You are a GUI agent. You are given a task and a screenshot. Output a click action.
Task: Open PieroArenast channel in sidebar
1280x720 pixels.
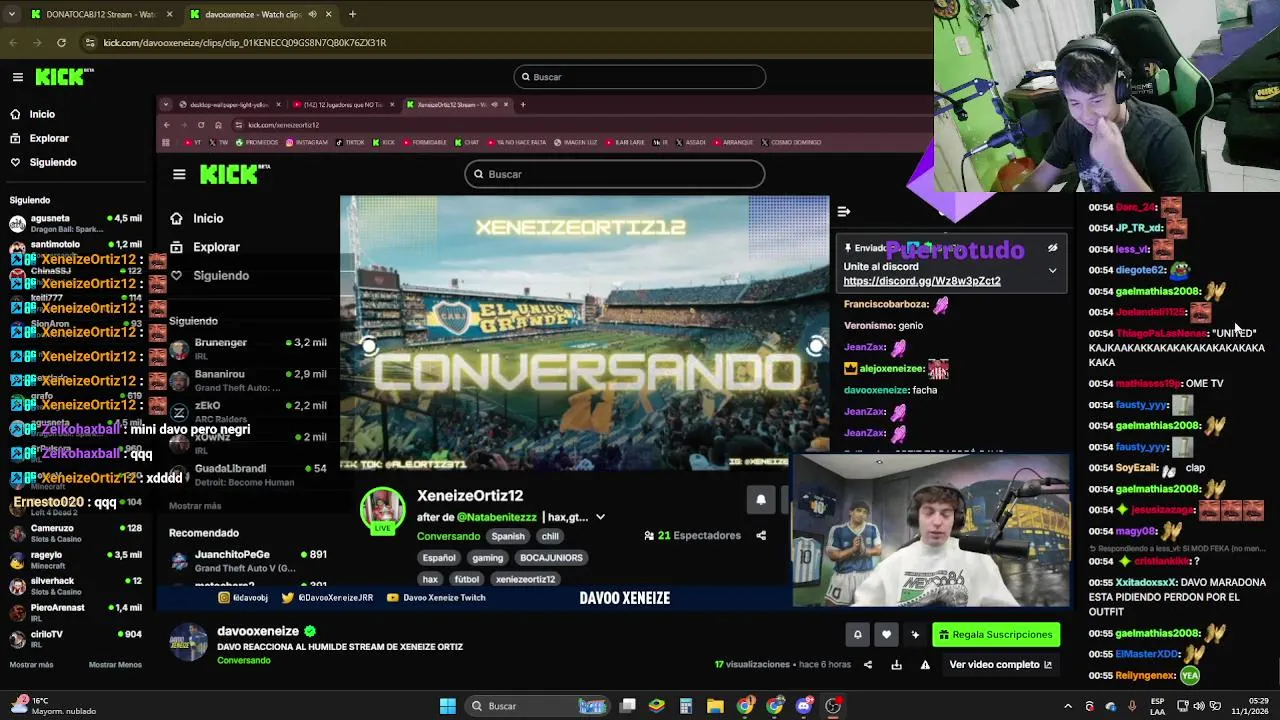75,613
